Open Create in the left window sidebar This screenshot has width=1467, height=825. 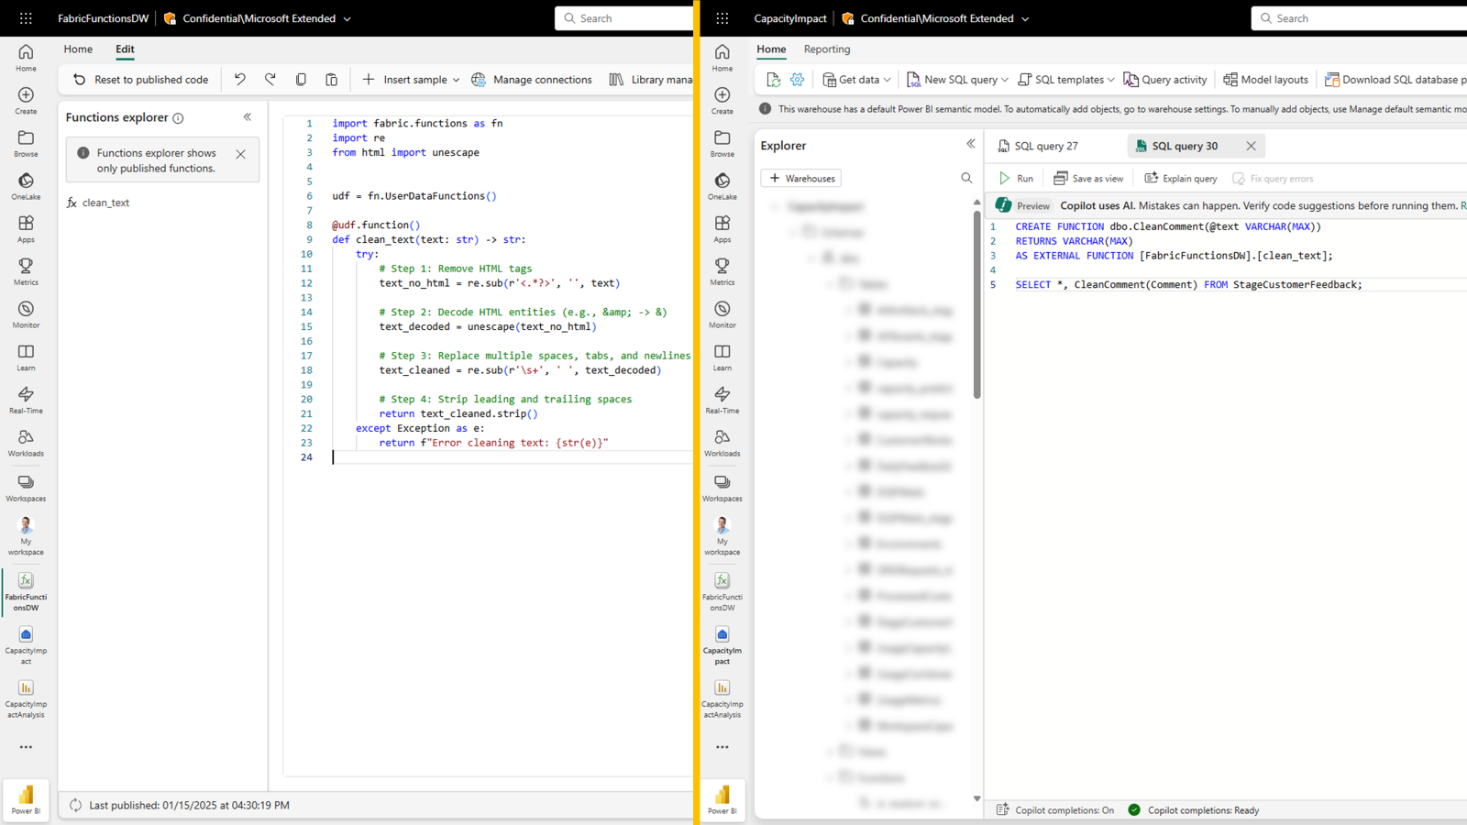(26, 101)
